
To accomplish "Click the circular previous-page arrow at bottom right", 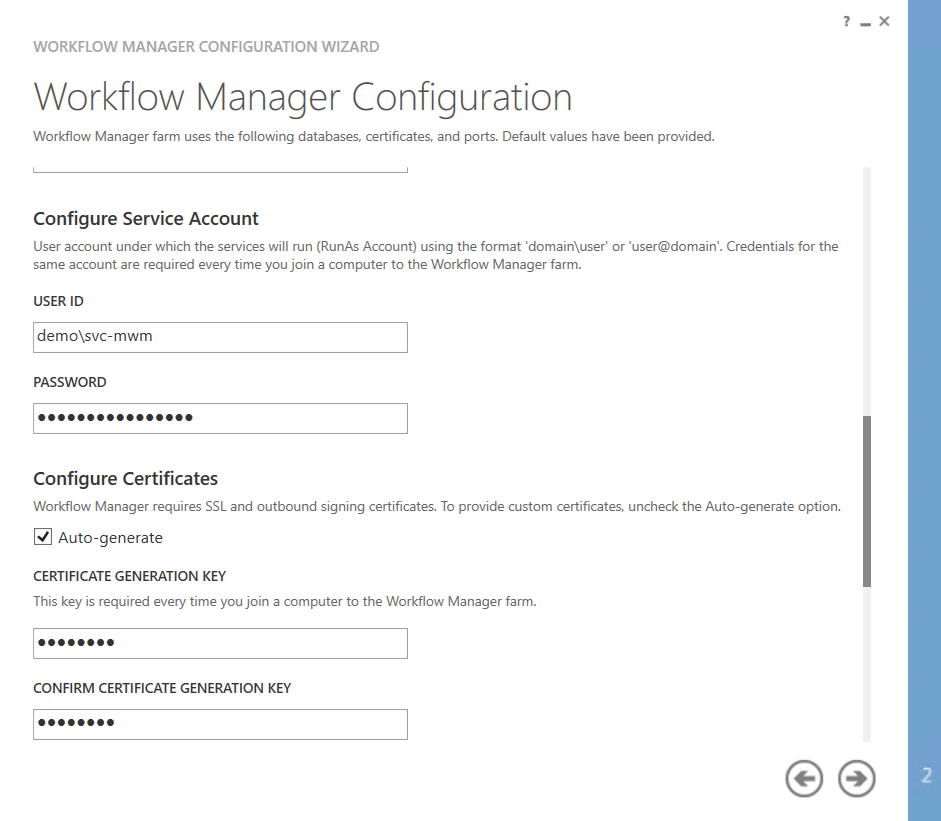I will click(804, 778).
